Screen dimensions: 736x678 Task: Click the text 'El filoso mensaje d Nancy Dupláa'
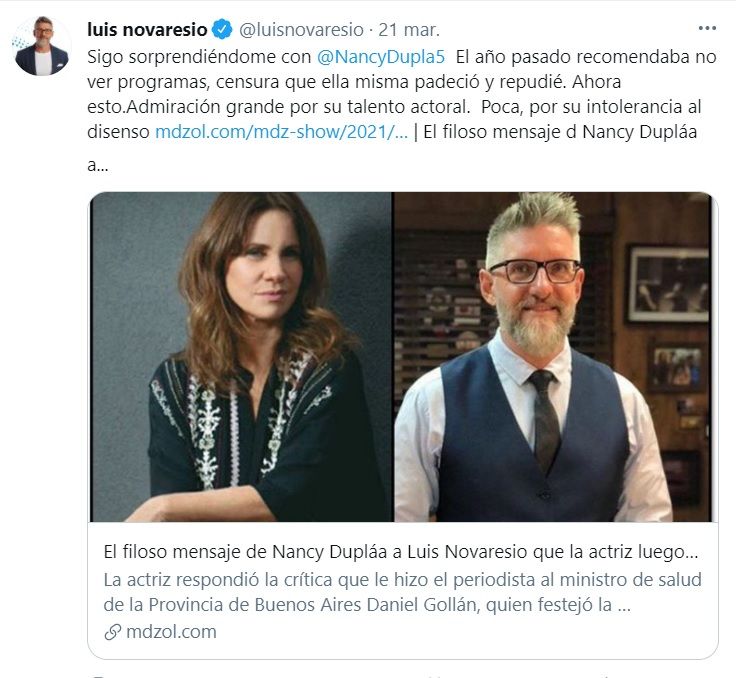(560, 131)
